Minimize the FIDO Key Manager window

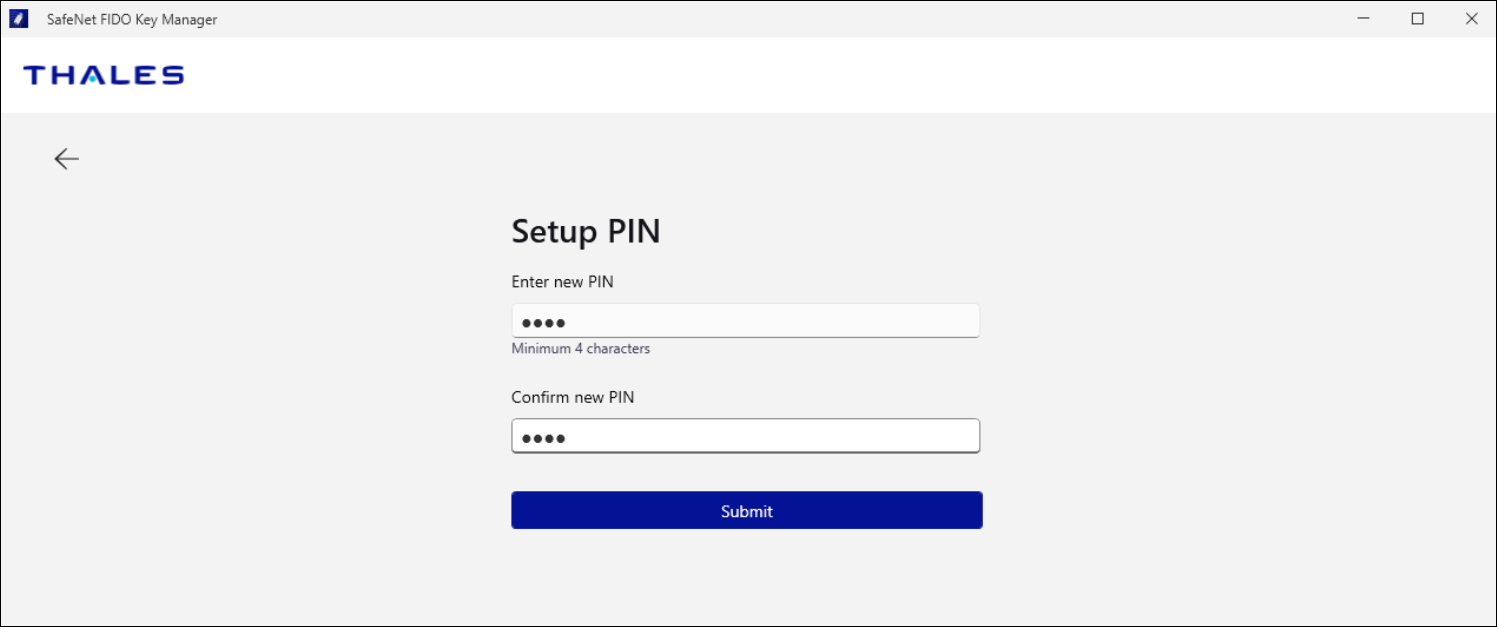coord(1363,19)
